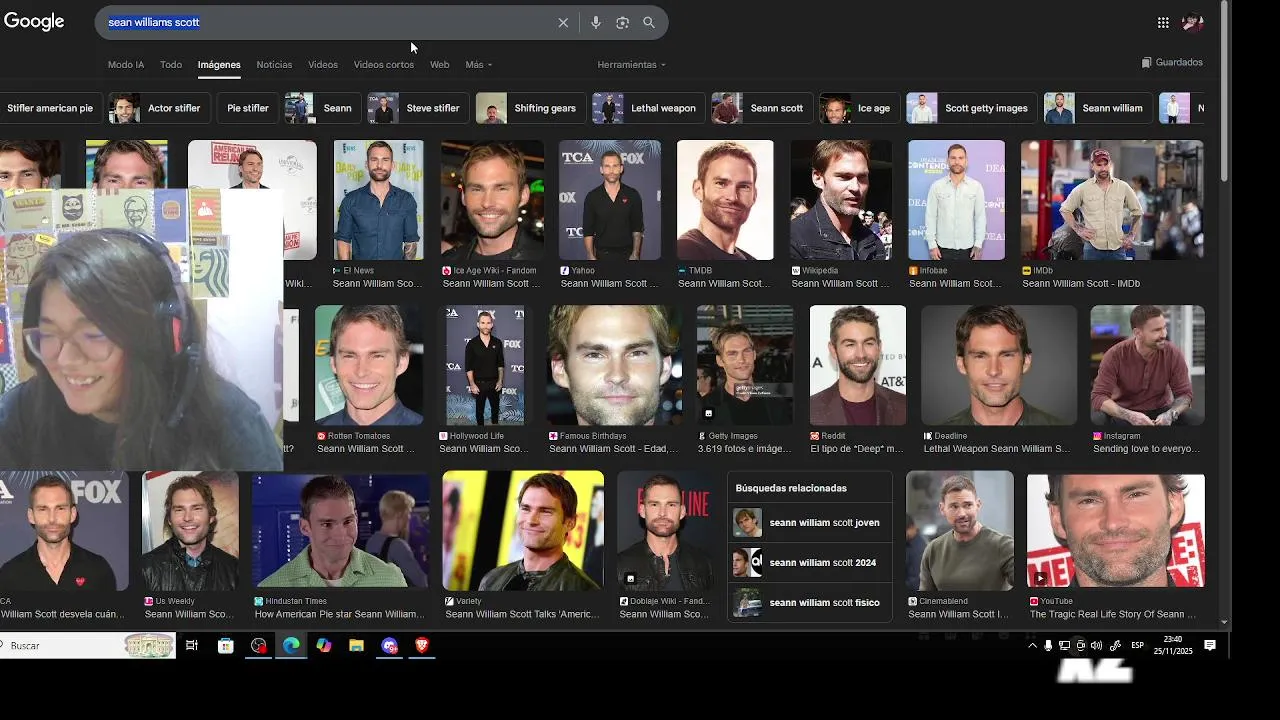Image resolution: width=1280 pixels, height=720 pixels.
Task: Open the E! News image result
Action: (x=378, y=200)
